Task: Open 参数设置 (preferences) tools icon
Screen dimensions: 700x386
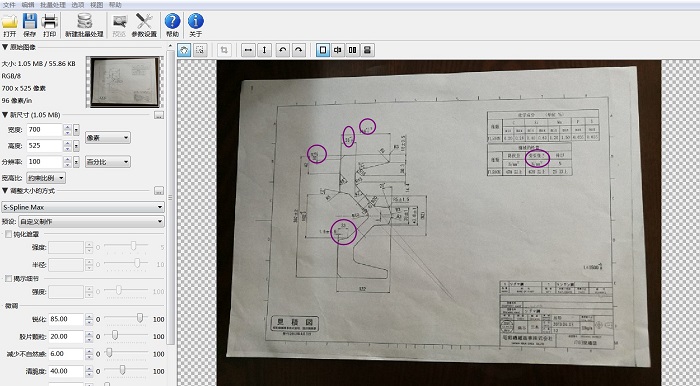Action: click(x=144, y=25)
